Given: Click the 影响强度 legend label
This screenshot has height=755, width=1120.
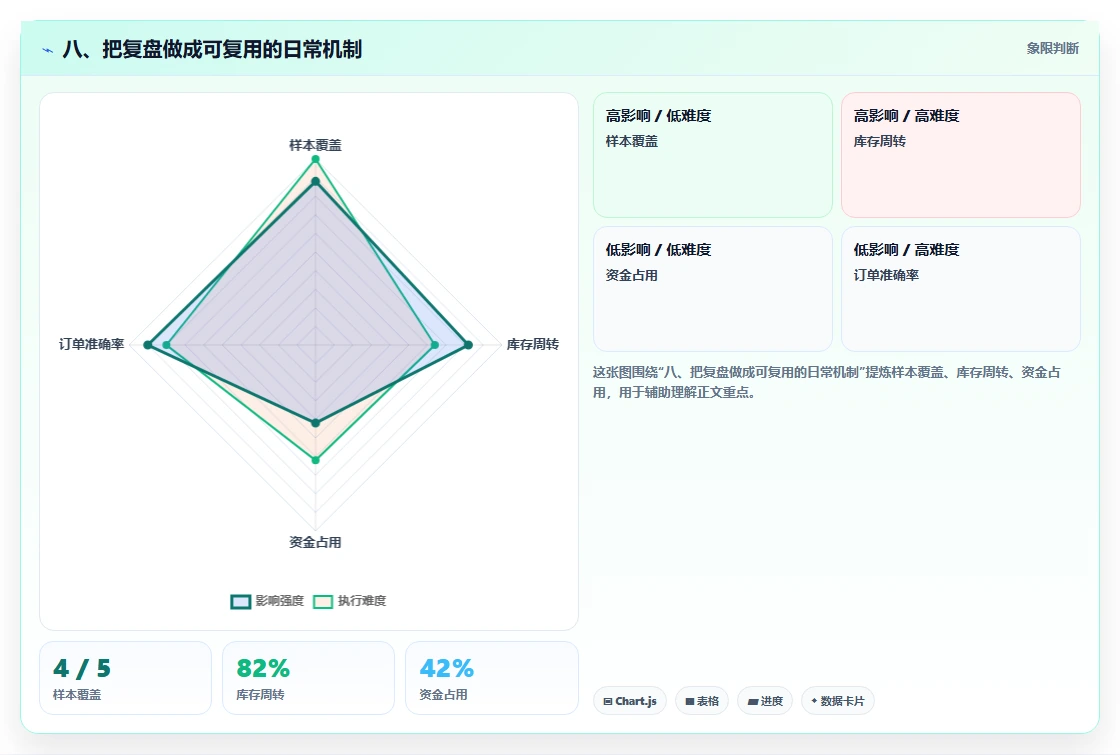Looking at the screenshot, I should [x=280, y=601].
